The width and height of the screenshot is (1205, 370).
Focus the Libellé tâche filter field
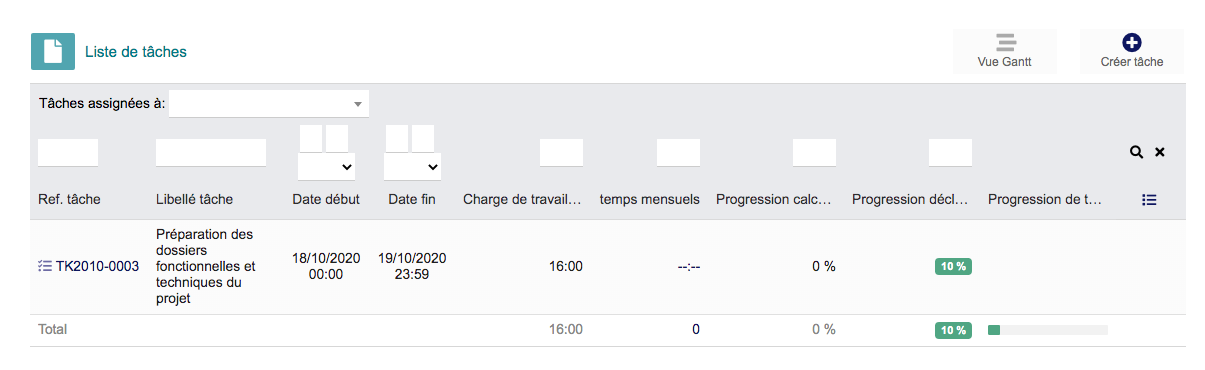(211, 152)
